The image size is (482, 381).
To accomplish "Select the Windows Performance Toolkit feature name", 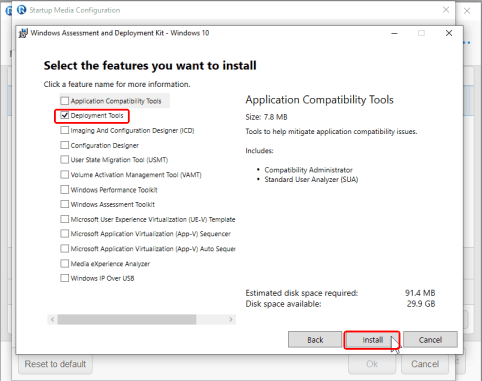I will tap(114, 190).
